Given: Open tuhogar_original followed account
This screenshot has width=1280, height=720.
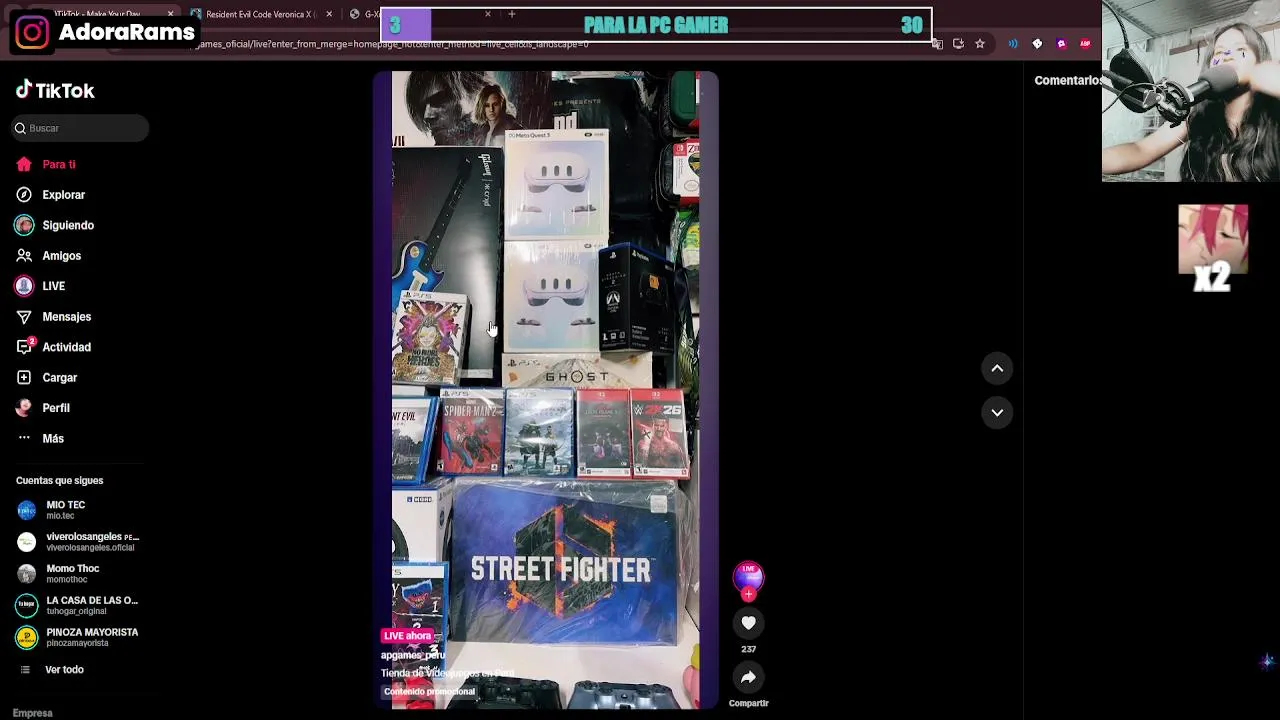Looking at the screenshot, I should 78,606.
